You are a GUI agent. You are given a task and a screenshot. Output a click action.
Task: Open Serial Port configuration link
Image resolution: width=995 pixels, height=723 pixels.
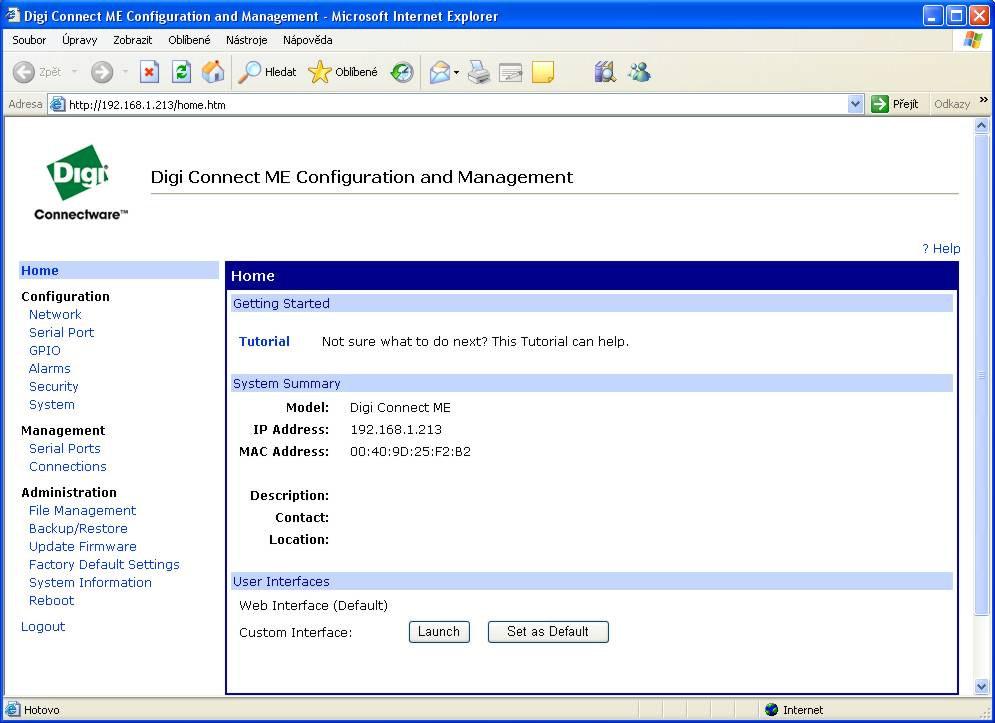pyautogui.click(x=62, y=332)
